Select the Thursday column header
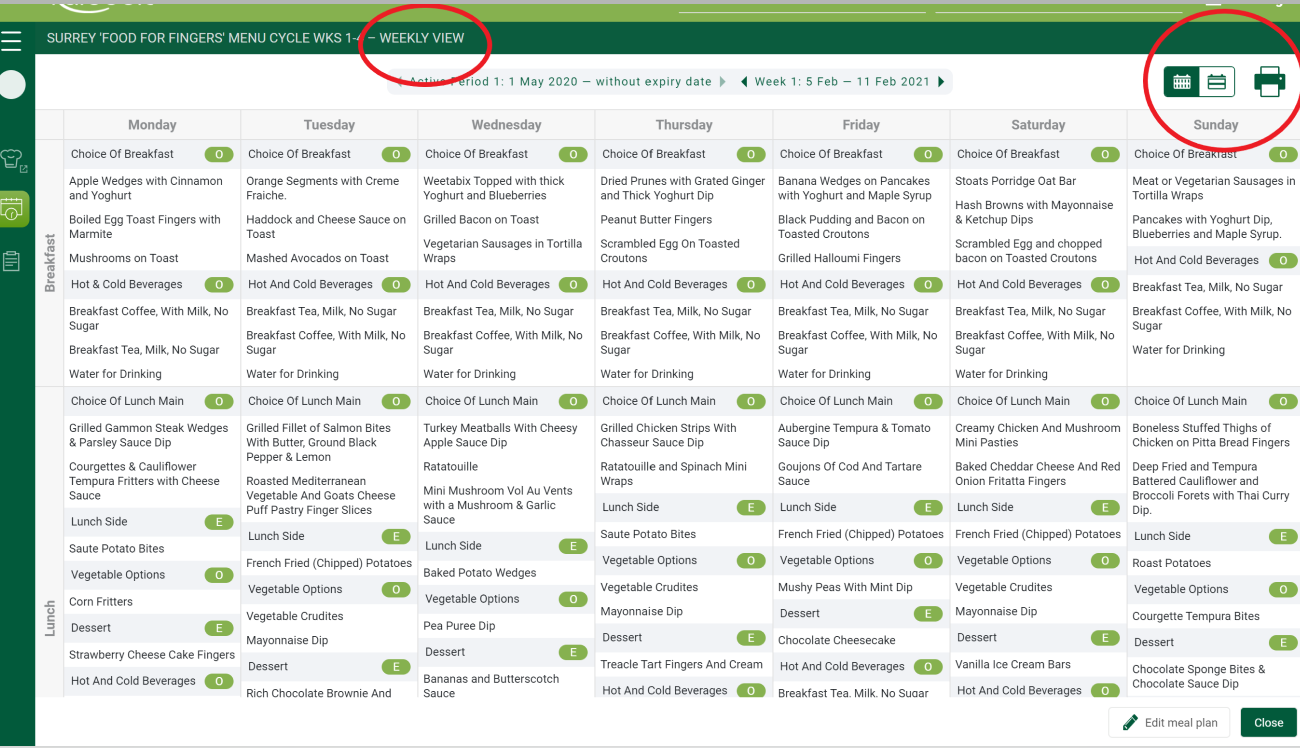Viewport: 1300px width, 748px height. (x=684, y=125)
